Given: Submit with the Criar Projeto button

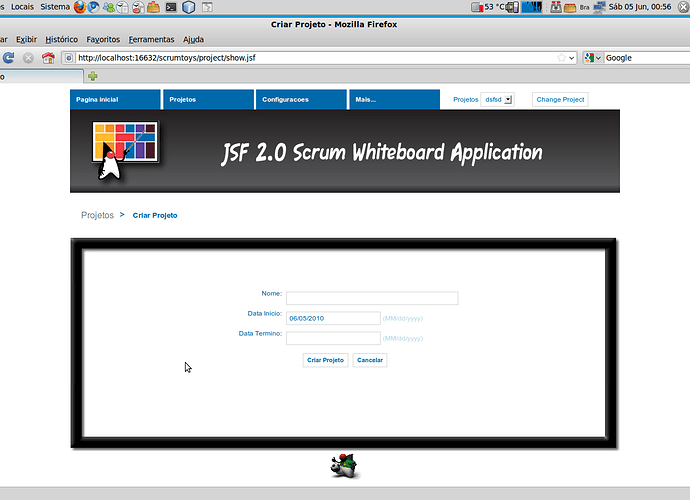Looking at the screenshot, I should point(325,360).
